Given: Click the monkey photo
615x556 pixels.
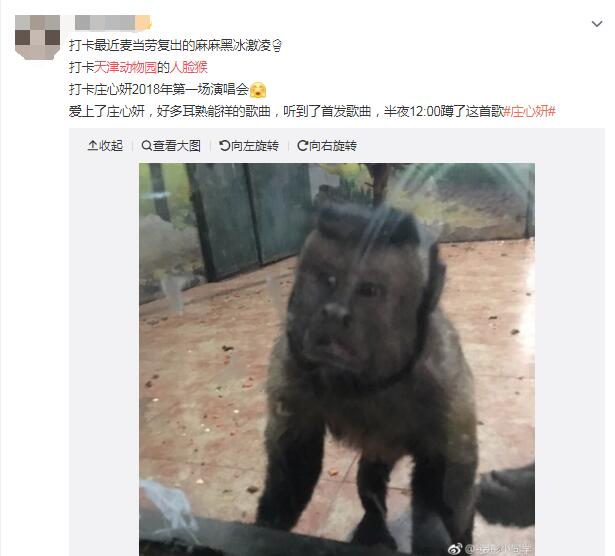Looking at the screenshot, I should coord(337,359).
